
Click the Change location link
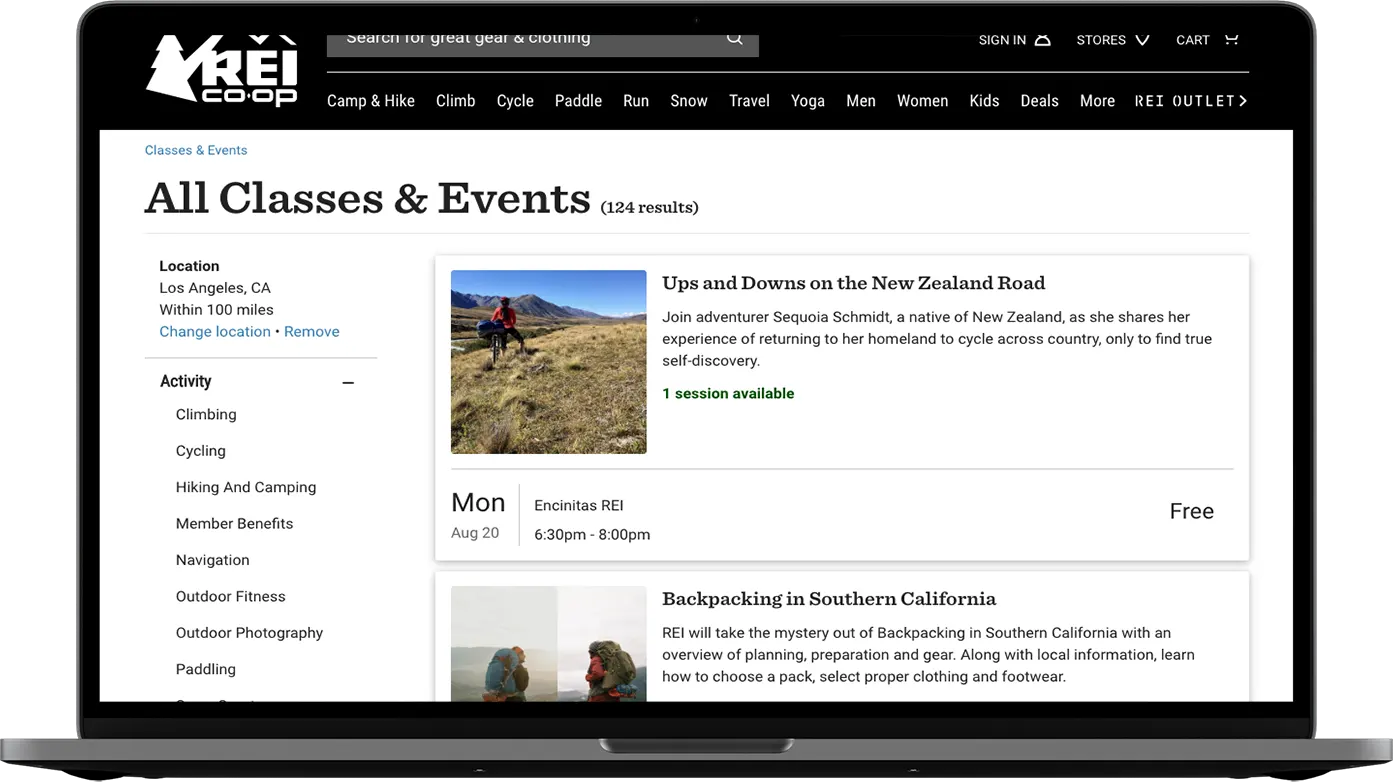tap(215, 332)
